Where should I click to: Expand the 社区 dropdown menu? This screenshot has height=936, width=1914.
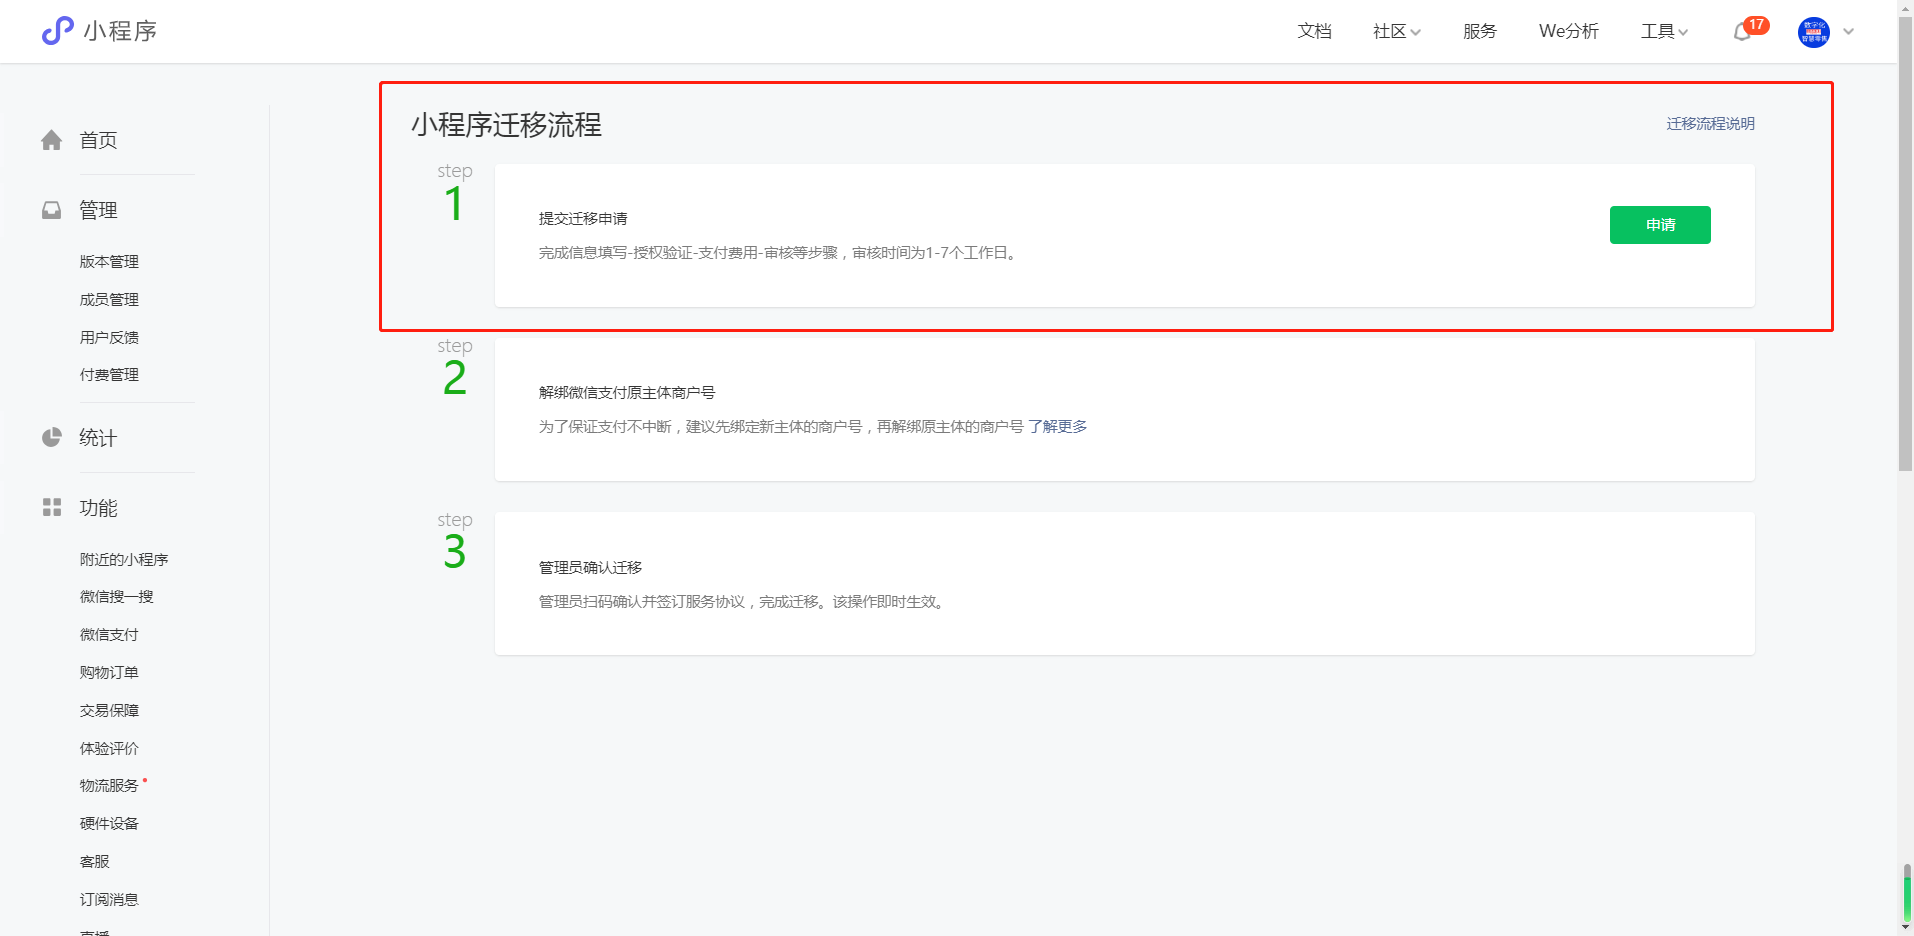(1396, 32)
